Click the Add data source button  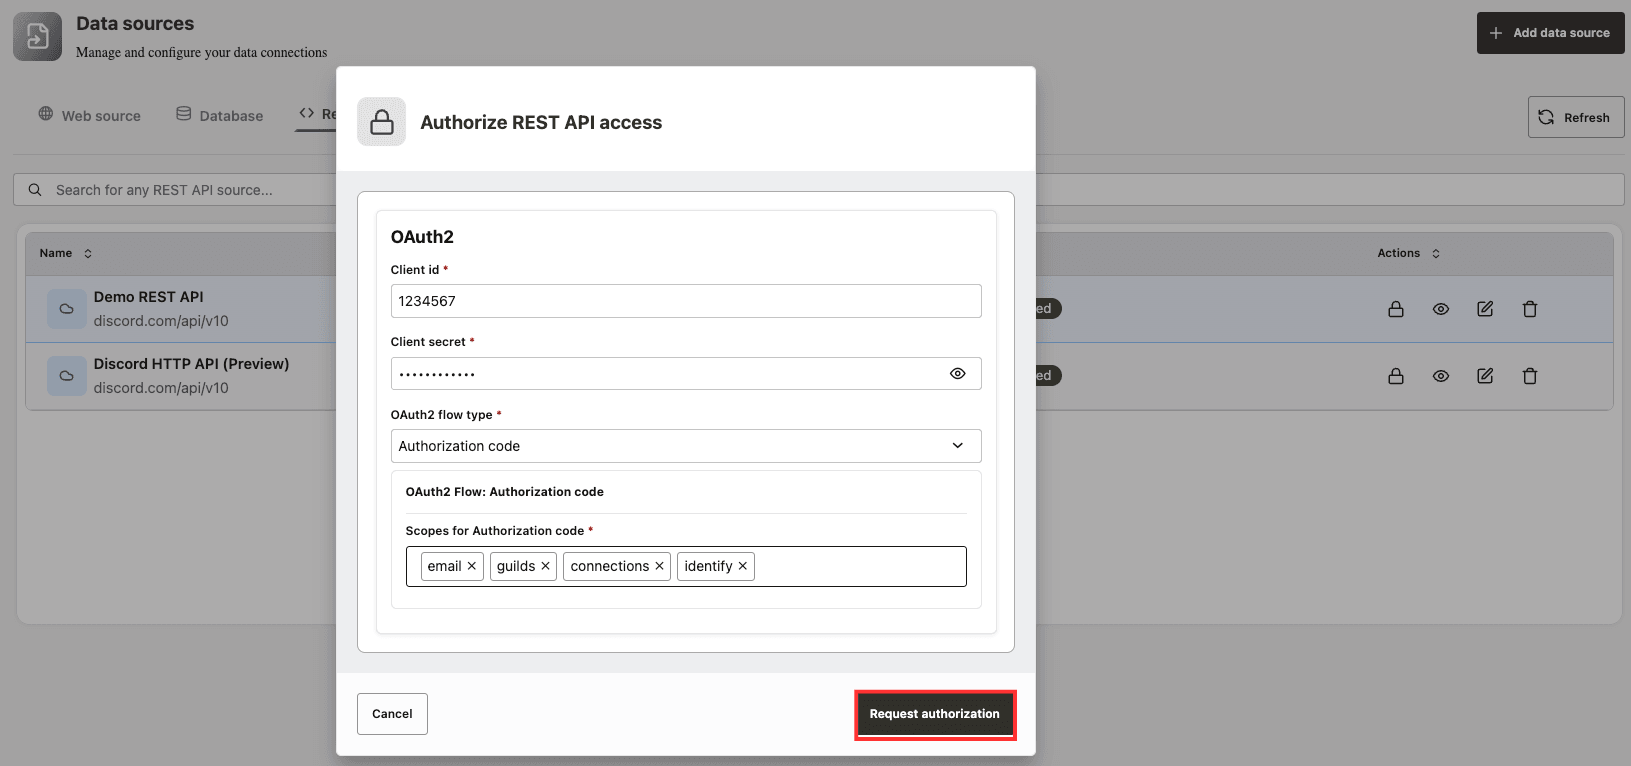(1550, 33)
